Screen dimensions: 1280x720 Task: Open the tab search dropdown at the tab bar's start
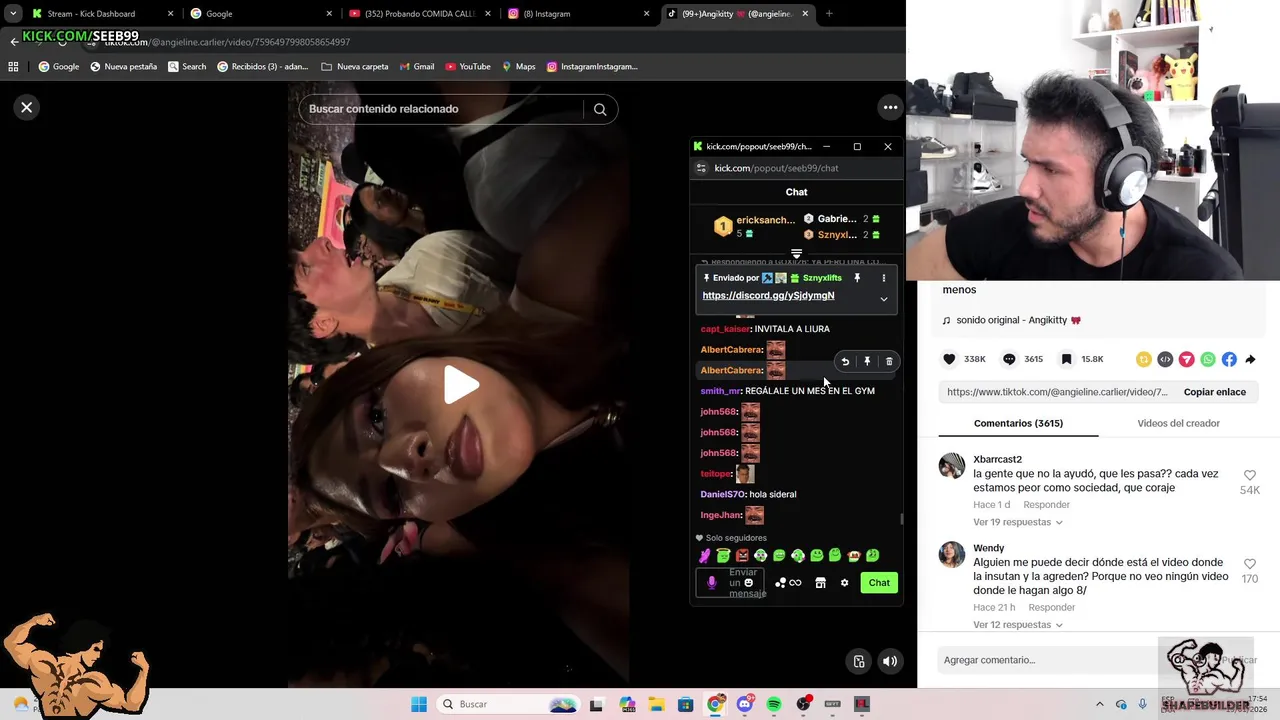[x=12, y=14]
